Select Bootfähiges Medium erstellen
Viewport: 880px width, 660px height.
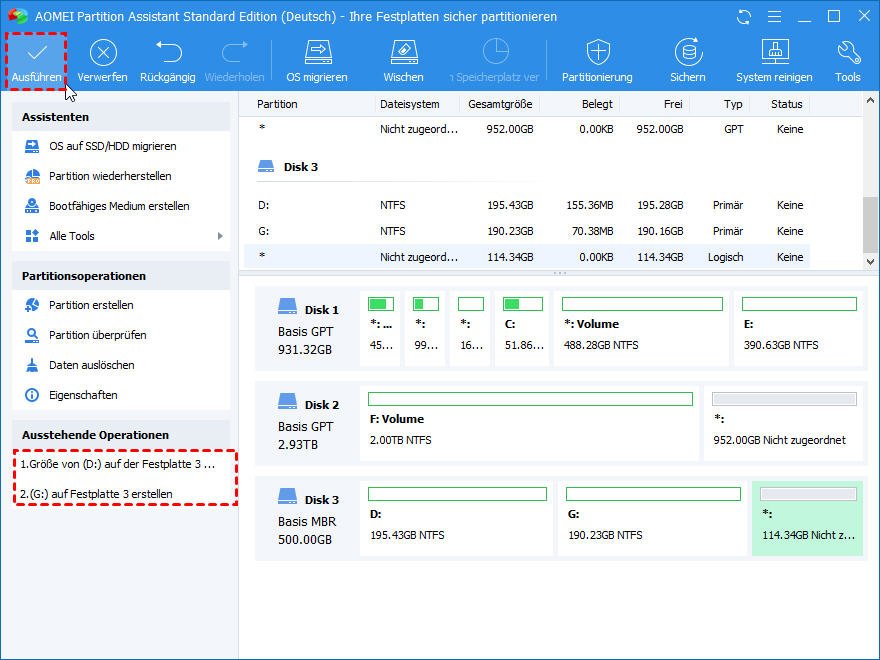(119, 206)
